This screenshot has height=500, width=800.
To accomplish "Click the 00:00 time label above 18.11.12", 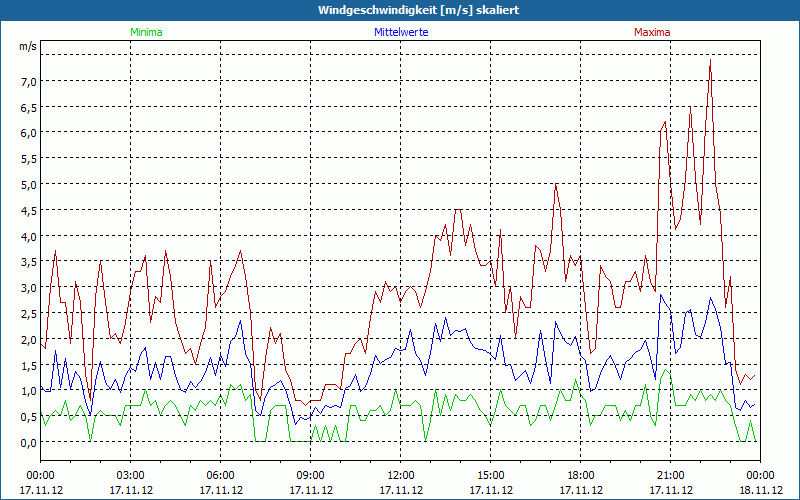I will pyautogui.click(x=761, y=476).
